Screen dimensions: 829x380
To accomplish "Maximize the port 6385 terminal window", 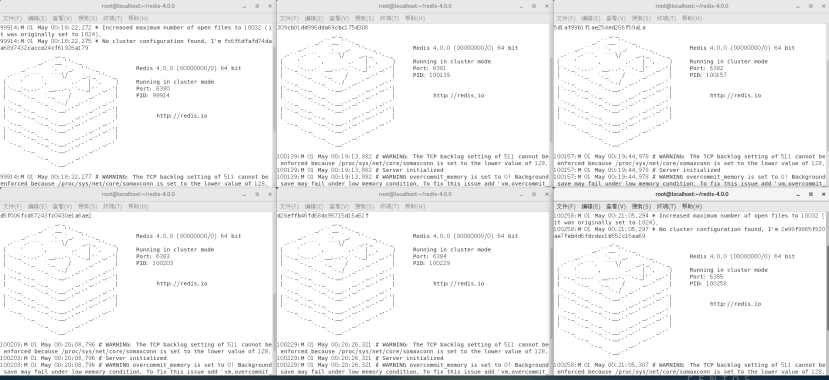I will click(810, 194).
